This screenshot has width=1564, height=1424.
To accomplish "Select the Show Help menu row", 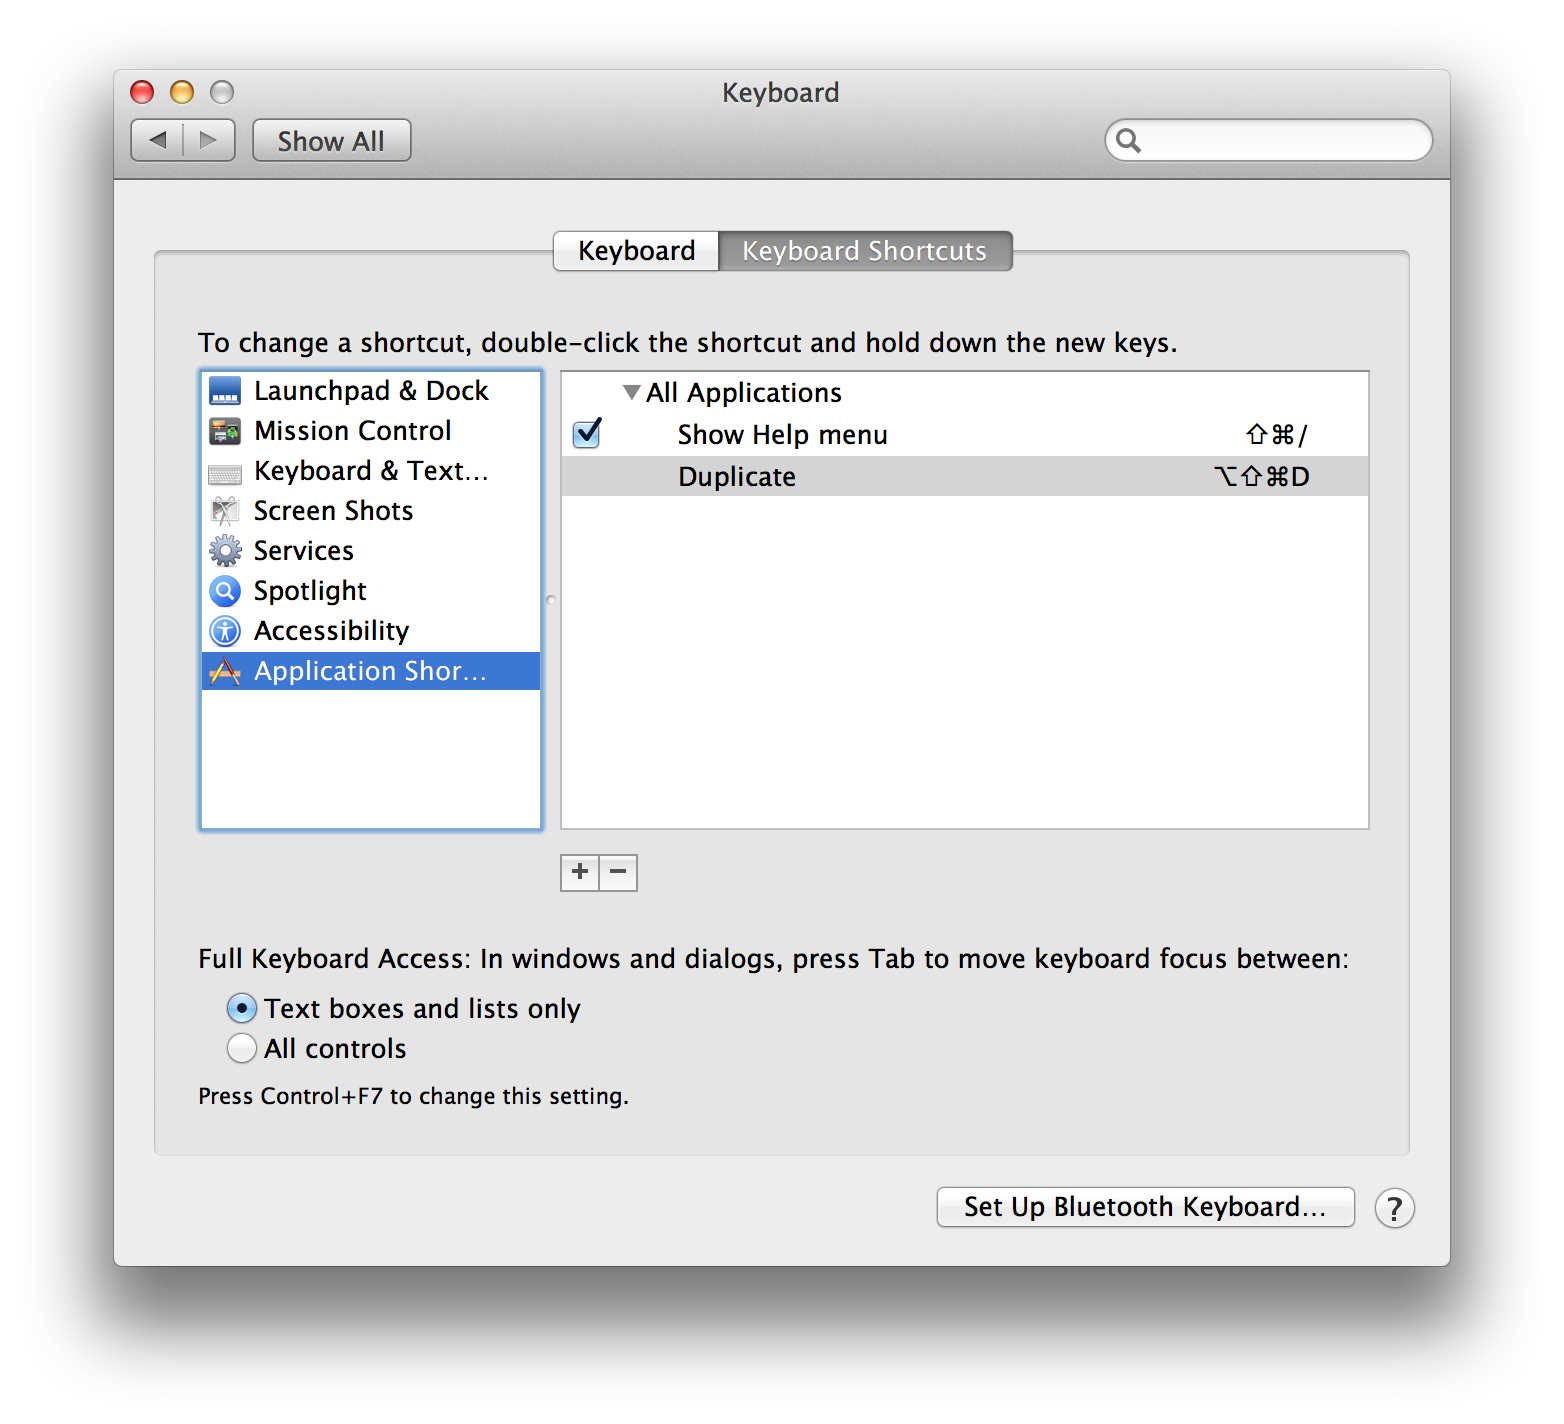I will [965, 434].
